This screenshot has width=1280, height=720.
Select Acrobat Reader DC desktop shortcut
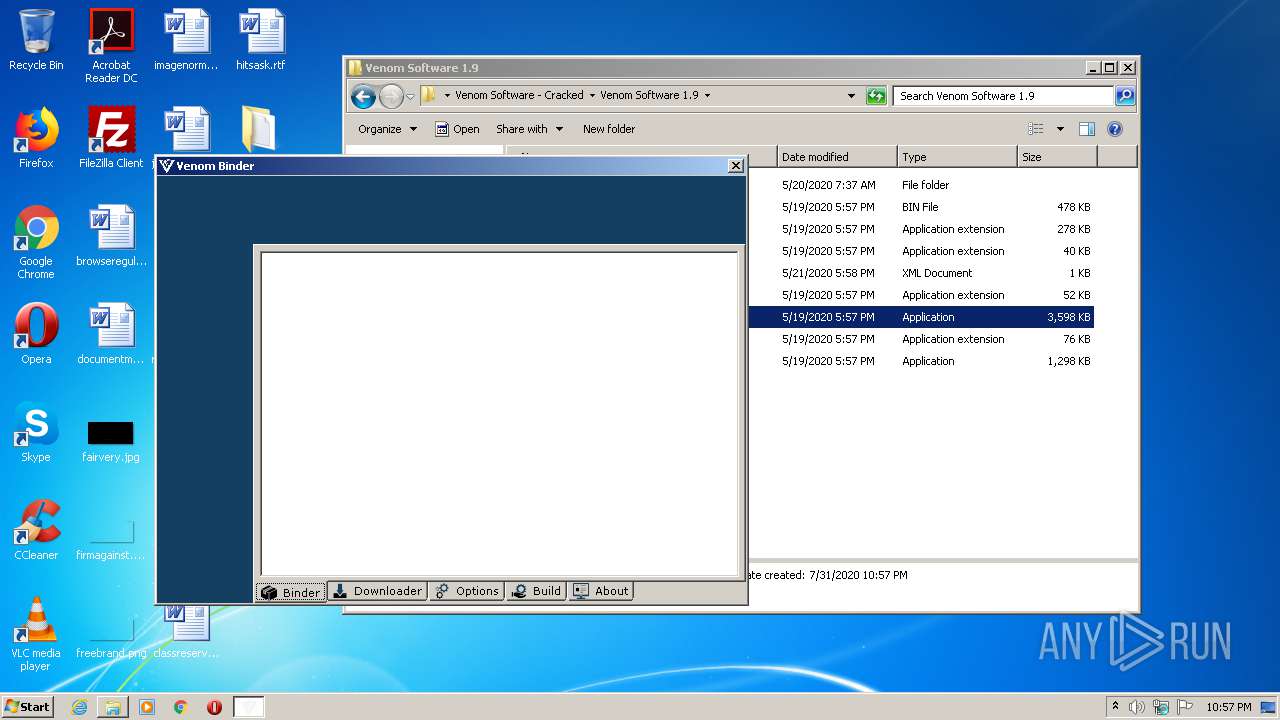[111, 46]
